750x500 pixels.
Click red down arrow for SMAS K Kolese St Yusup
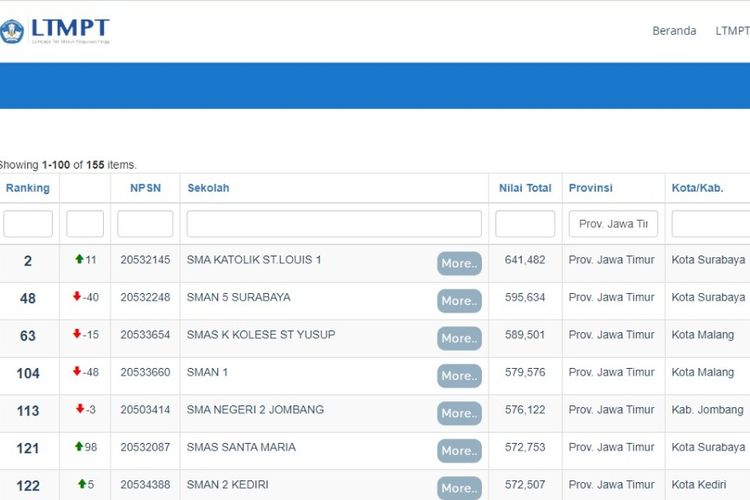click(x=76, y=334)
